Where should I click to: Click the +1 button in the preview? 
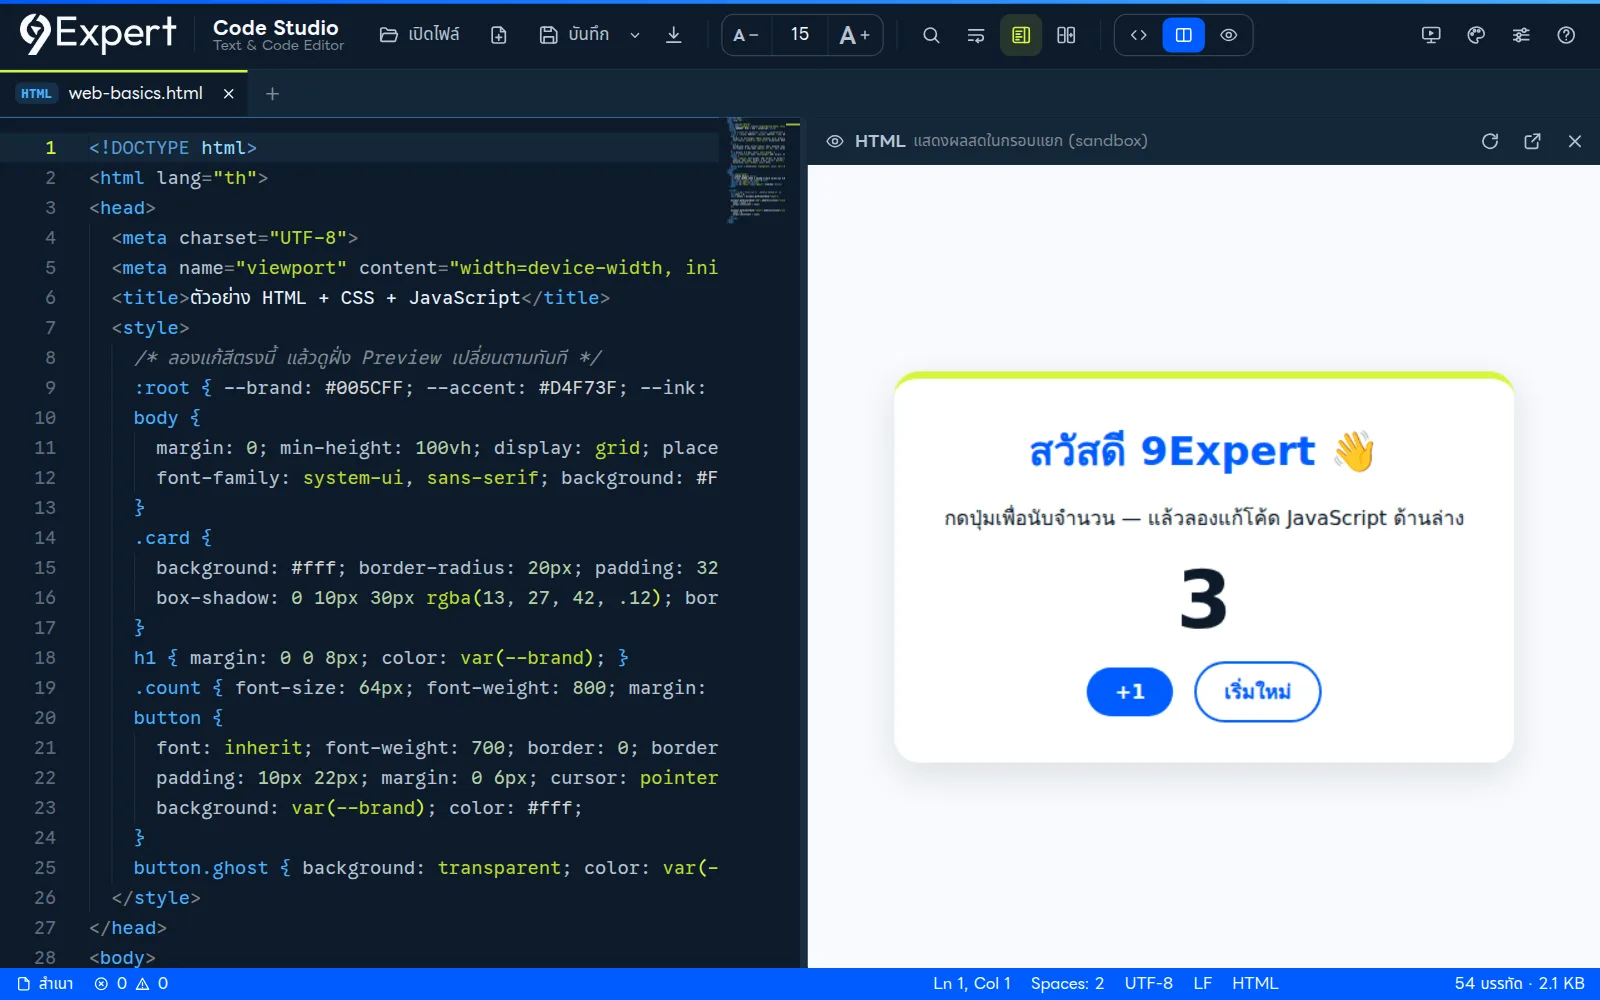pos(1130,692)
